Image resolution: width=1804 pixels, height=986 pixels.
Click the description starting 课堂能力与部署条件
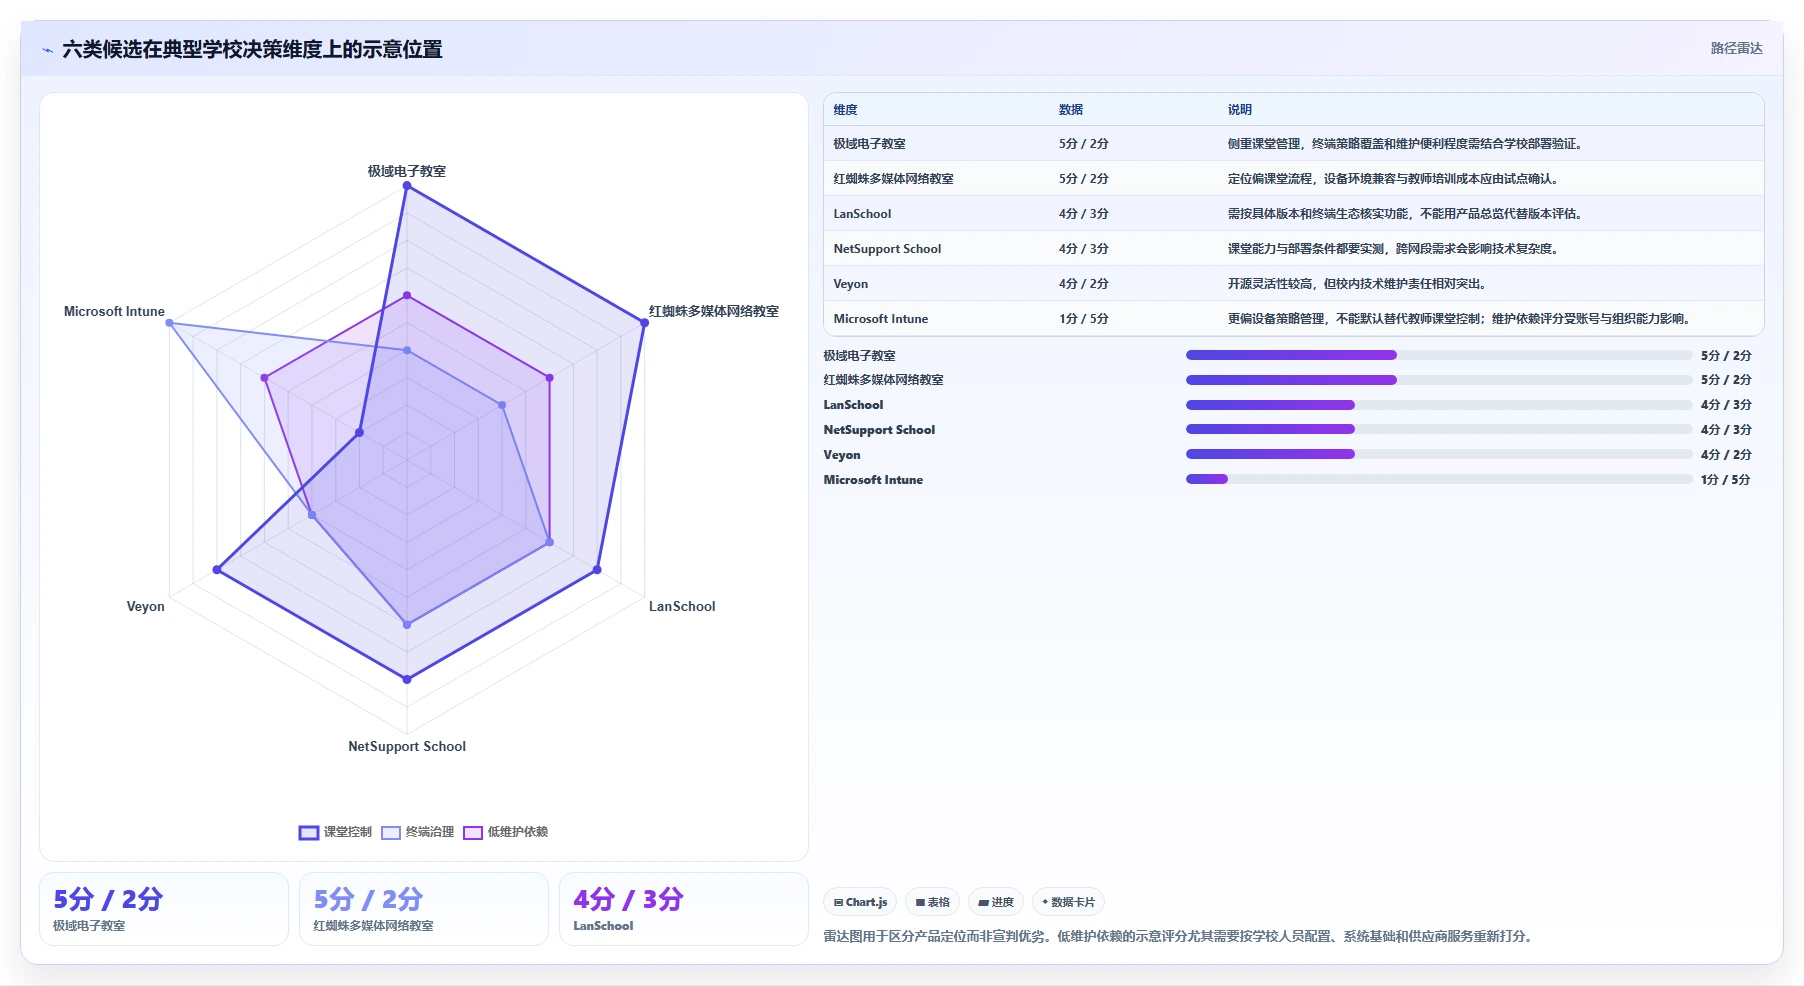click(x=1393, y=249)
